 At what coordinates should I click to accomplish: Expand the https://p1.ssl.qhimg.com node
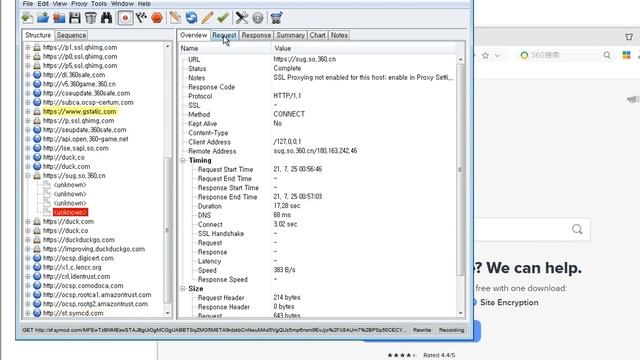pos(28,47)
